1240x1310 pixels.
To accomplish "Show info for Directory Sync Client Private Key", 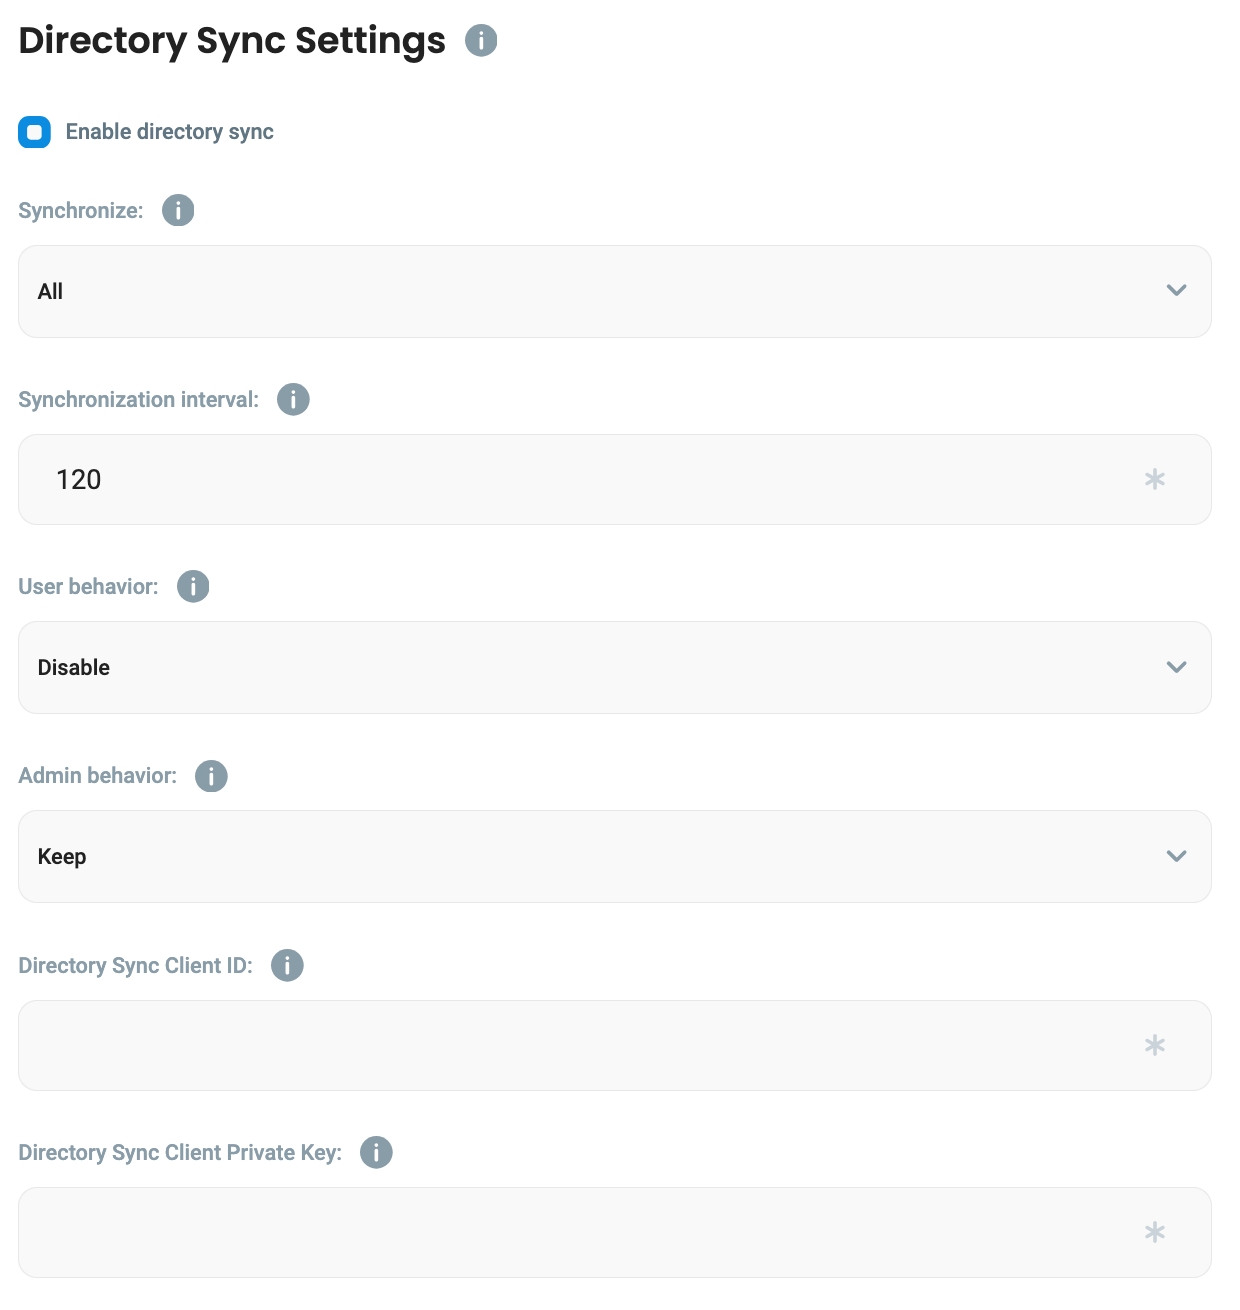I will [x=376, y=1153].
